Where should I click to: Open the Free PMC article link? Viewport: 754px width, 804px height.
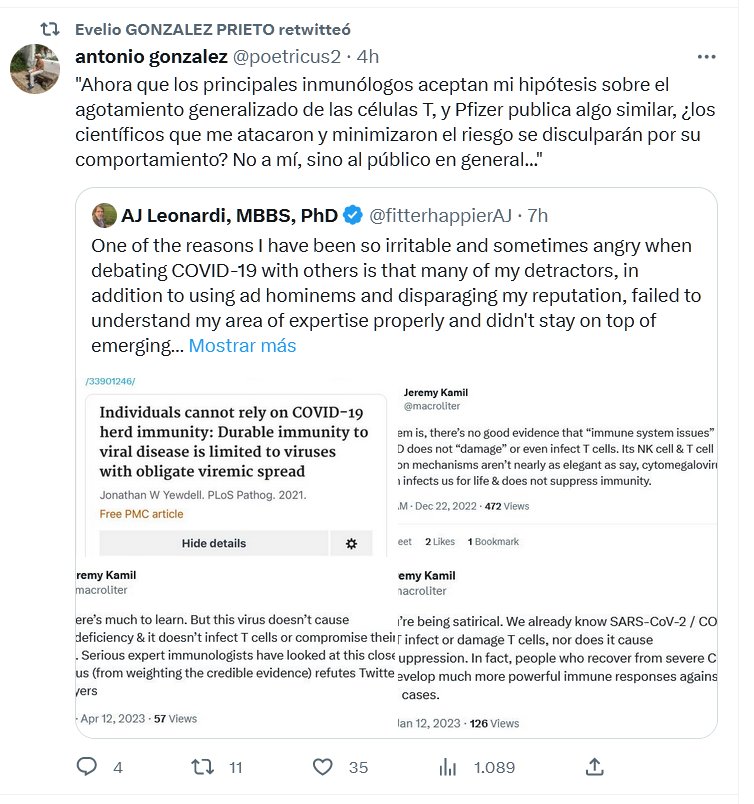click(x=141, y=514)
